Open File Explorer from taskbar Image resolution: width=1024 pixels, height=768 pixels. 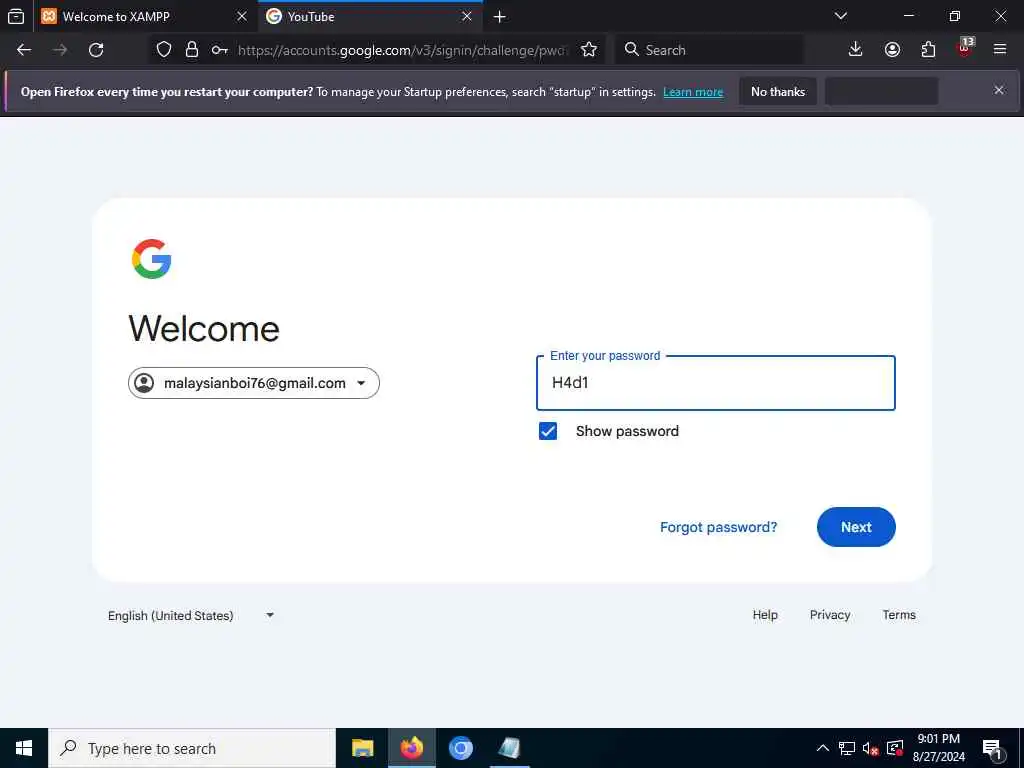pyautogui.click(x=362, y=748)
